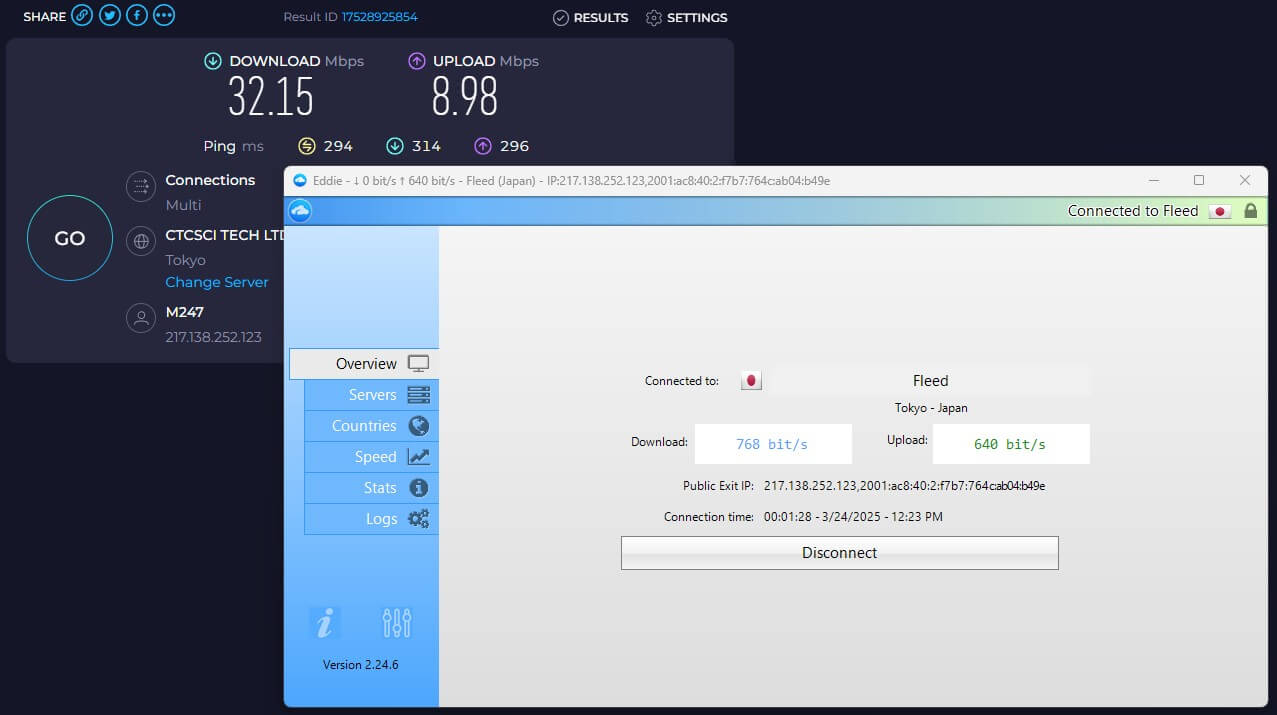Open Speedtest SETTINGS menu

coord(686,17)
